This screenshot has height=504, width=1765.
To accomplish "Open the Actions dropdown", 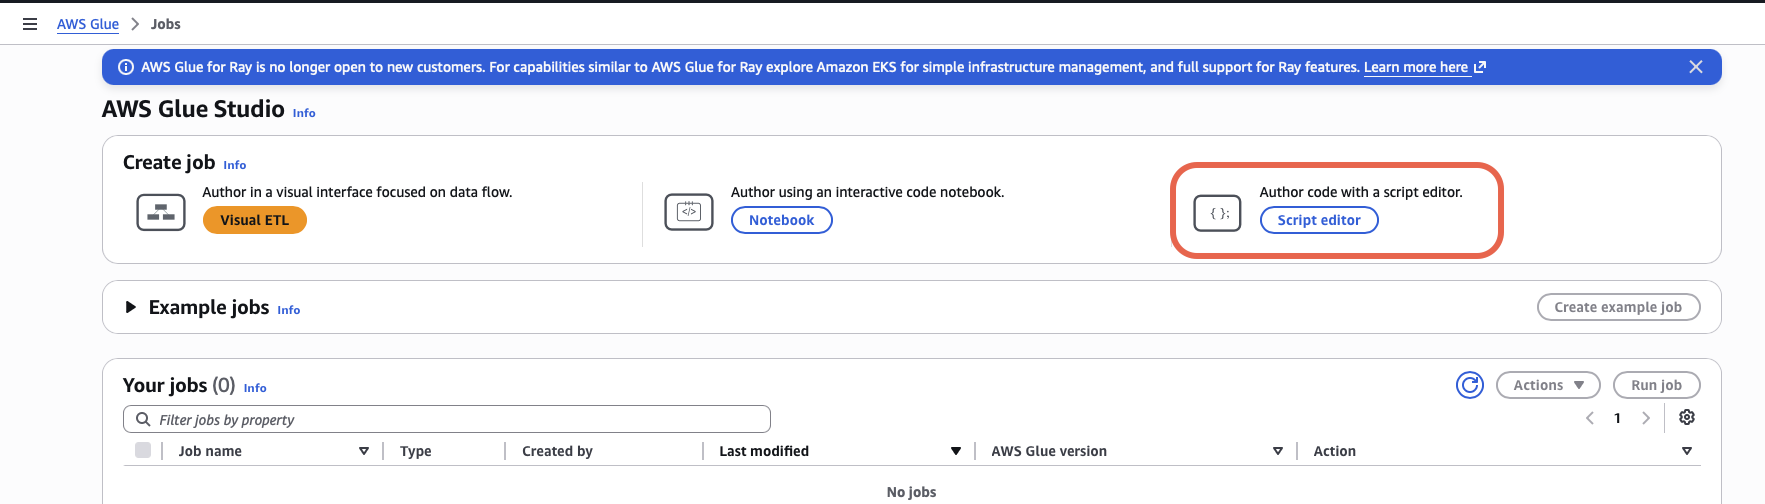I will tap(1548, 385).
